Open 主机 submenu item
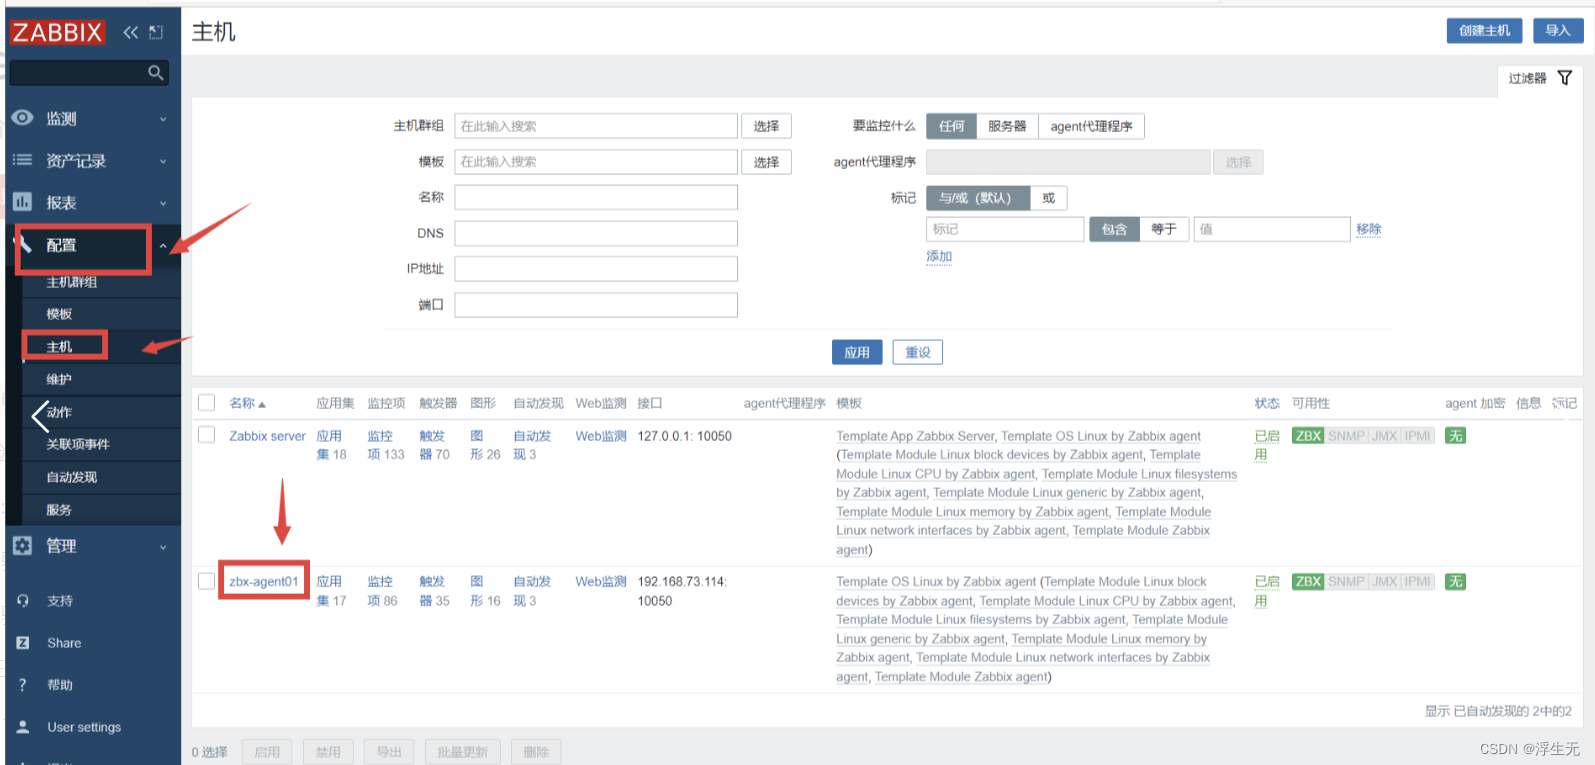Screen dimensions: 1595x765 (59, 347)
